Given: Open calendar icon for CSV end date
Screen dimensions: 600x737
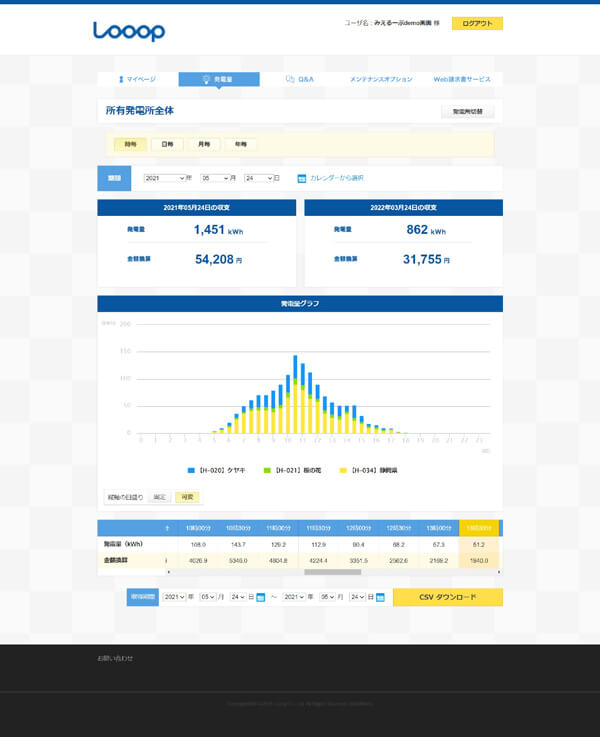Looking at the screenshot, I should pyautogui.click(x=380, y=597).
